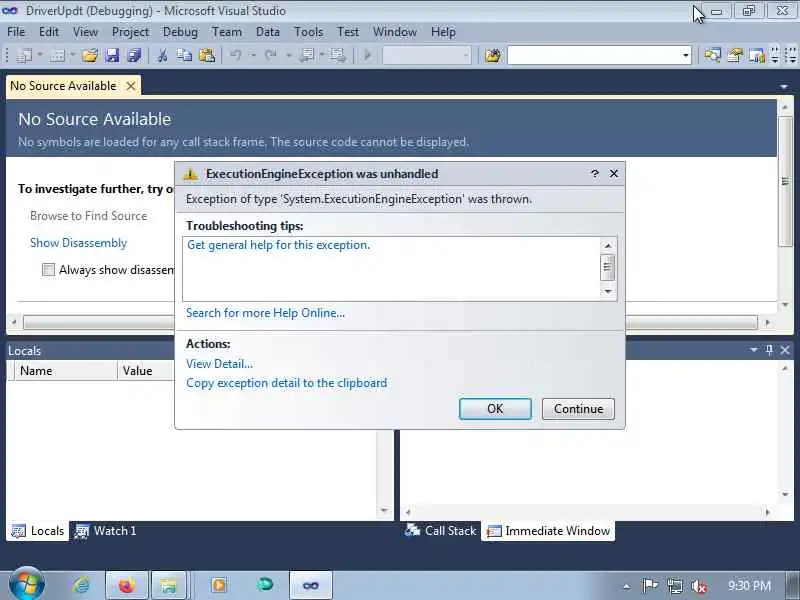Switch to the Watch 1 tab
The height and width of the screenshot is (600, 800).
click(106, 531)
